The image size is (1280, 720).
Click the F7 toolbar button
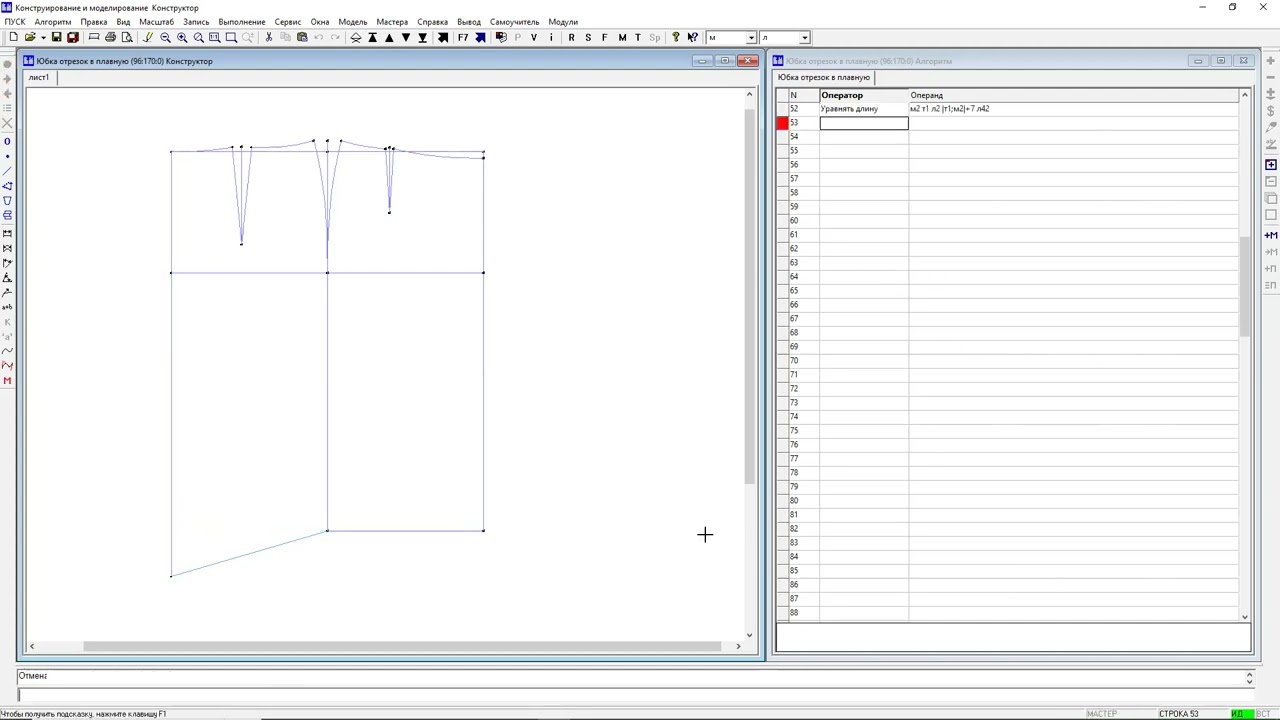[x=463, y=37]
